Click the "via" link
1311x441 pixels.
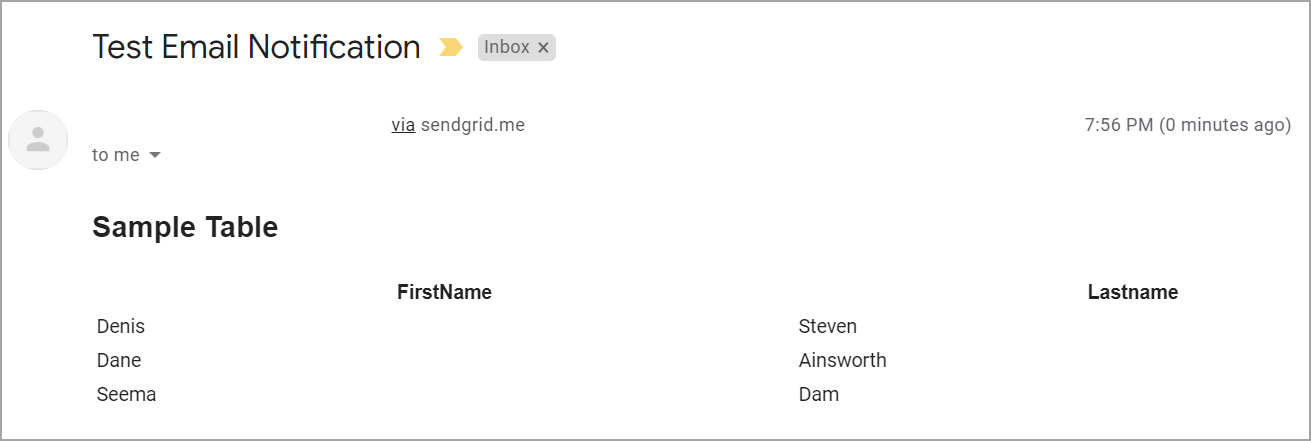[403, 125]
